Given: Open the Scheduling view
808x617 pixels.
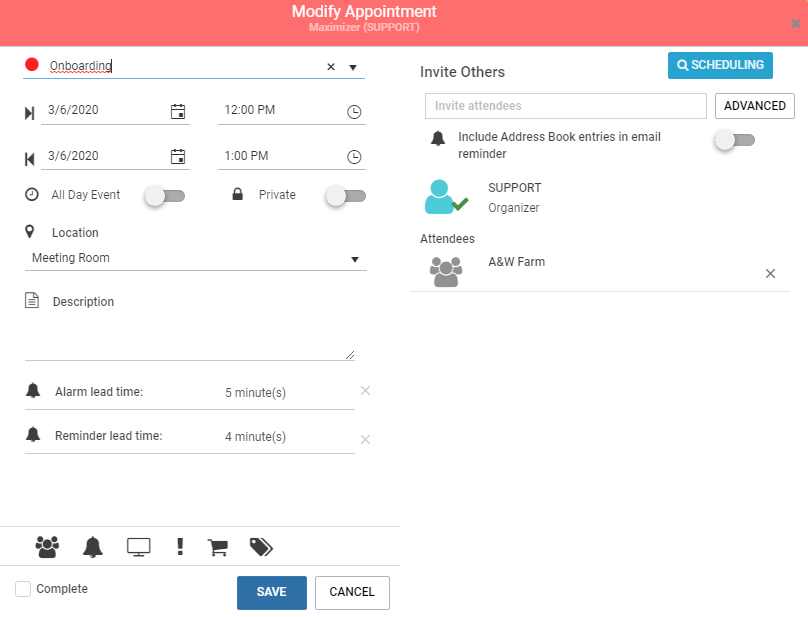Looking at the screenshot, I should pos(720,65).
